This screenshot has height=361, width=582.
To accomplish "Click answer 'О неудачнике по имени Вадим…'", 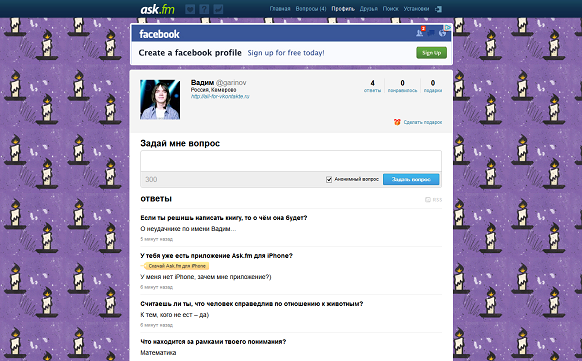I will (x=188, y=229).
